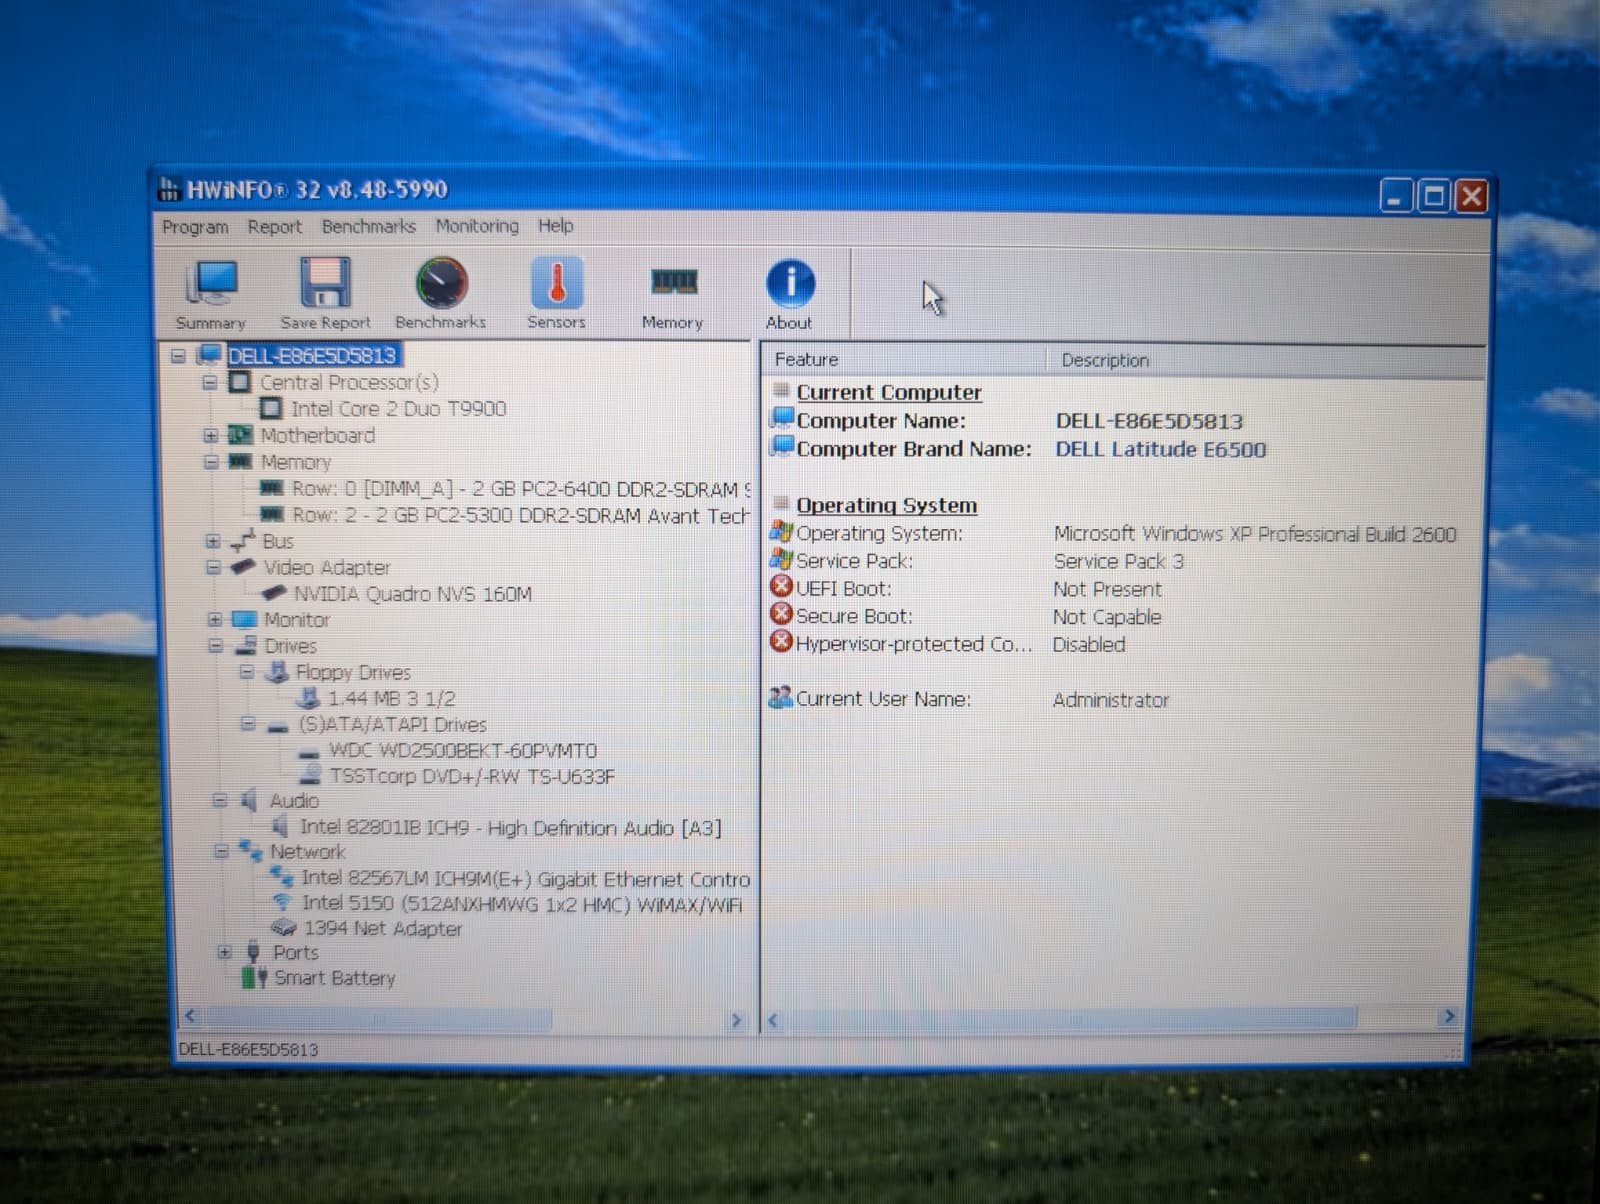The image size is (1600, 1204).
Task: Expand the Ports tree node
Action: (224, 952)
